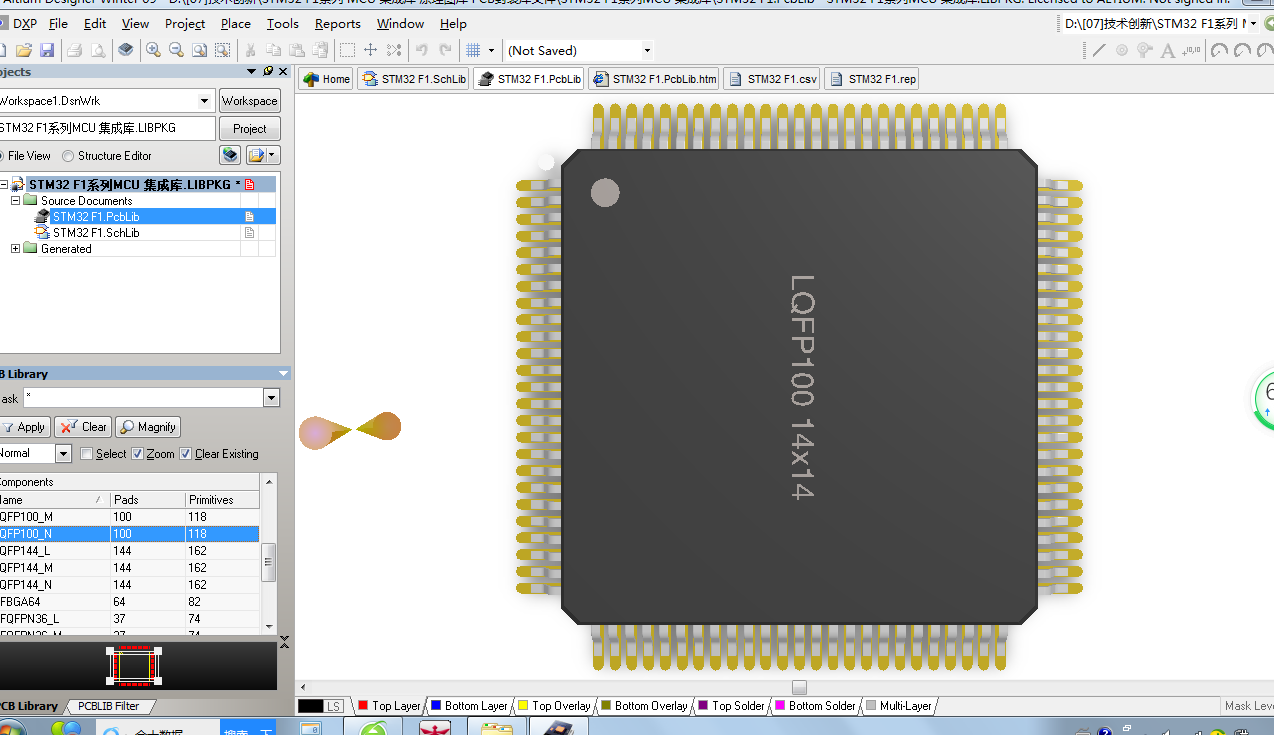Select the Place Coordinate tool icon
1274x735 pixels.
[1190, 50]
